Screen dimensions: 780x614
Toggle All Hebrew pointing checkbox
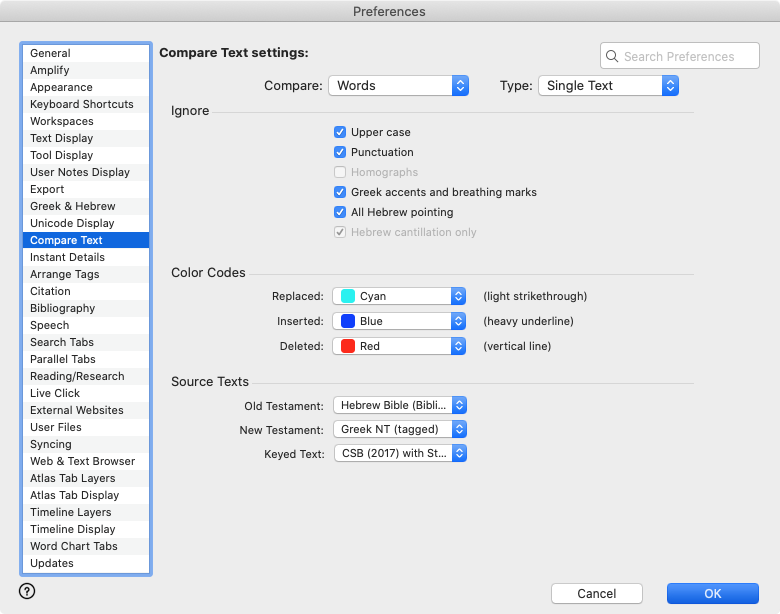(340, 212)
